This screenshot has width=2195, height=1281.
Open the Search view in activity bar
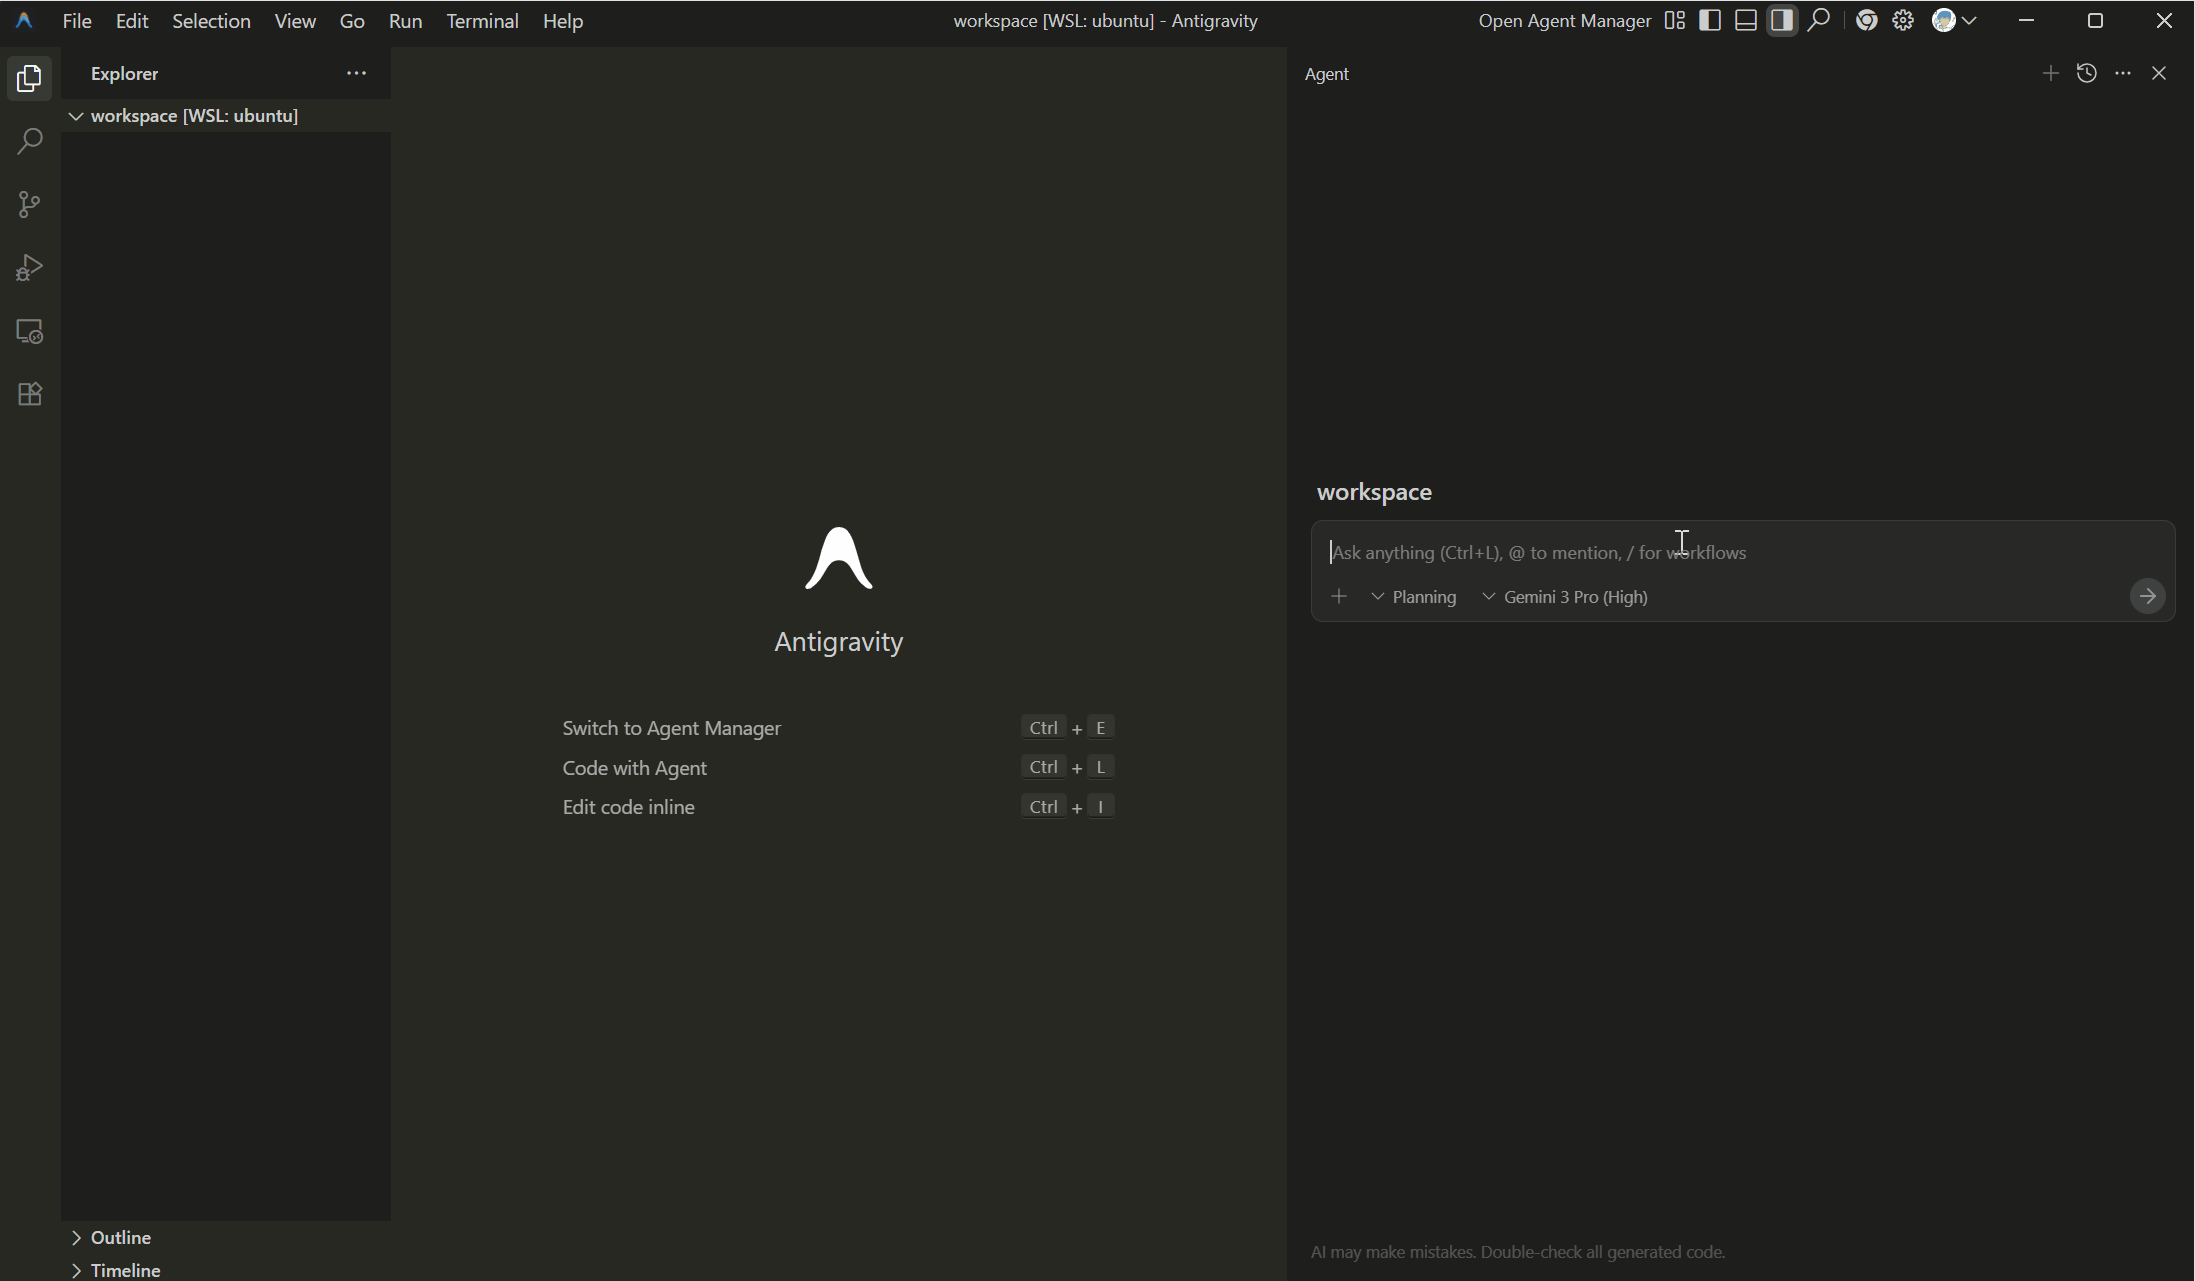[x=29, y=141]
